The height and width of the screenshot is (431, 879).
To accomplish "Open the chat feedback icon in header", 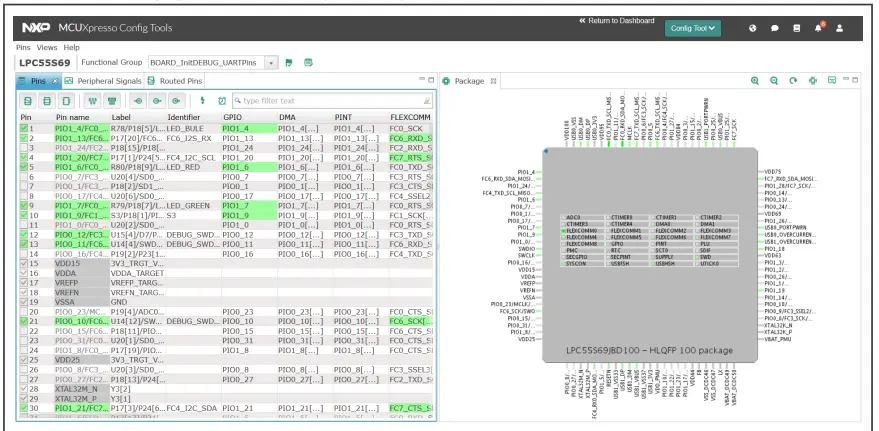I will 775,28.
